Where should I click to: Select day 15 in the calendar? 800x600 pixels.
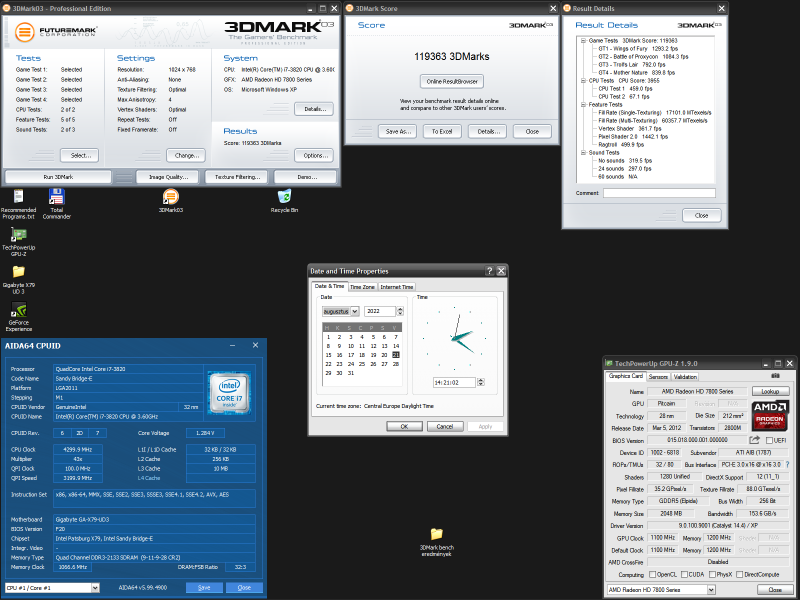328,355
